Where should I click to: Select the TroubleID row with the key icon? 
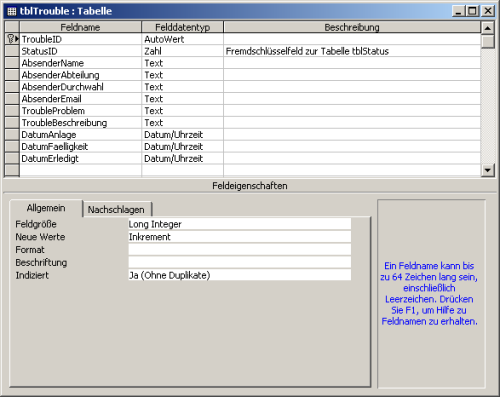pos(12,39)
